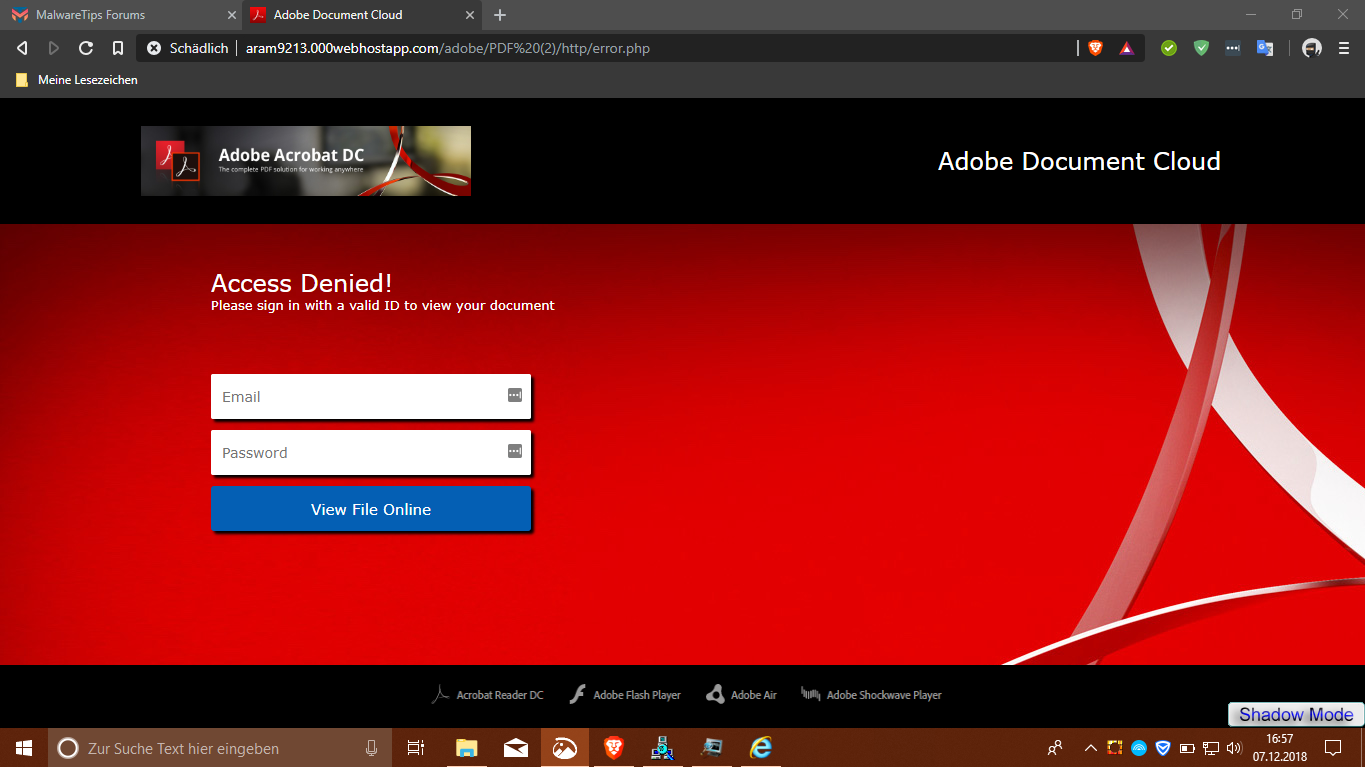The image size is (1365, 767).
Task: Reload the current page
Action: (x=86, y=48)
